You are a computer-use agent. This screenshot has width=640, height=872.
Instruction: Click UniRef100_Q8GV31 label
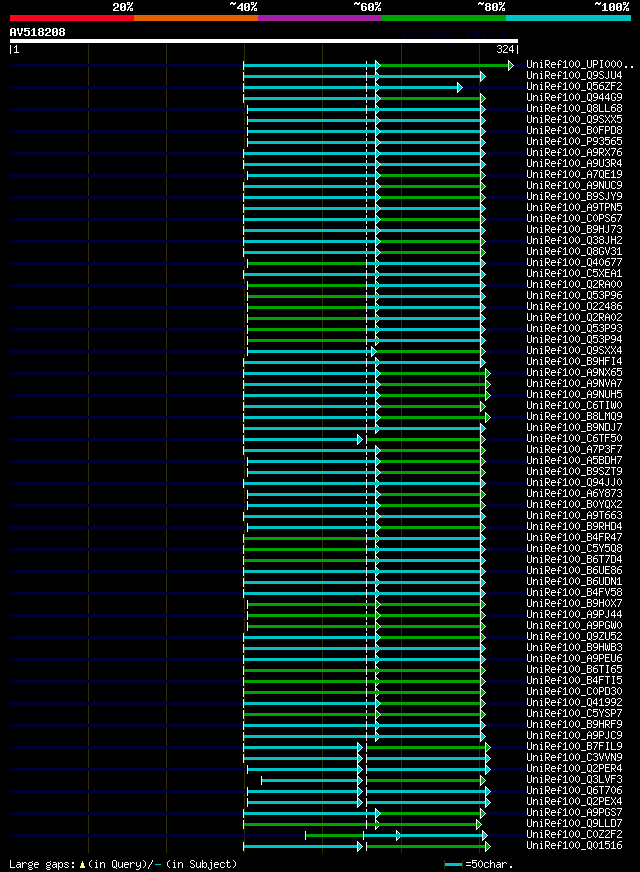point(574,251)
